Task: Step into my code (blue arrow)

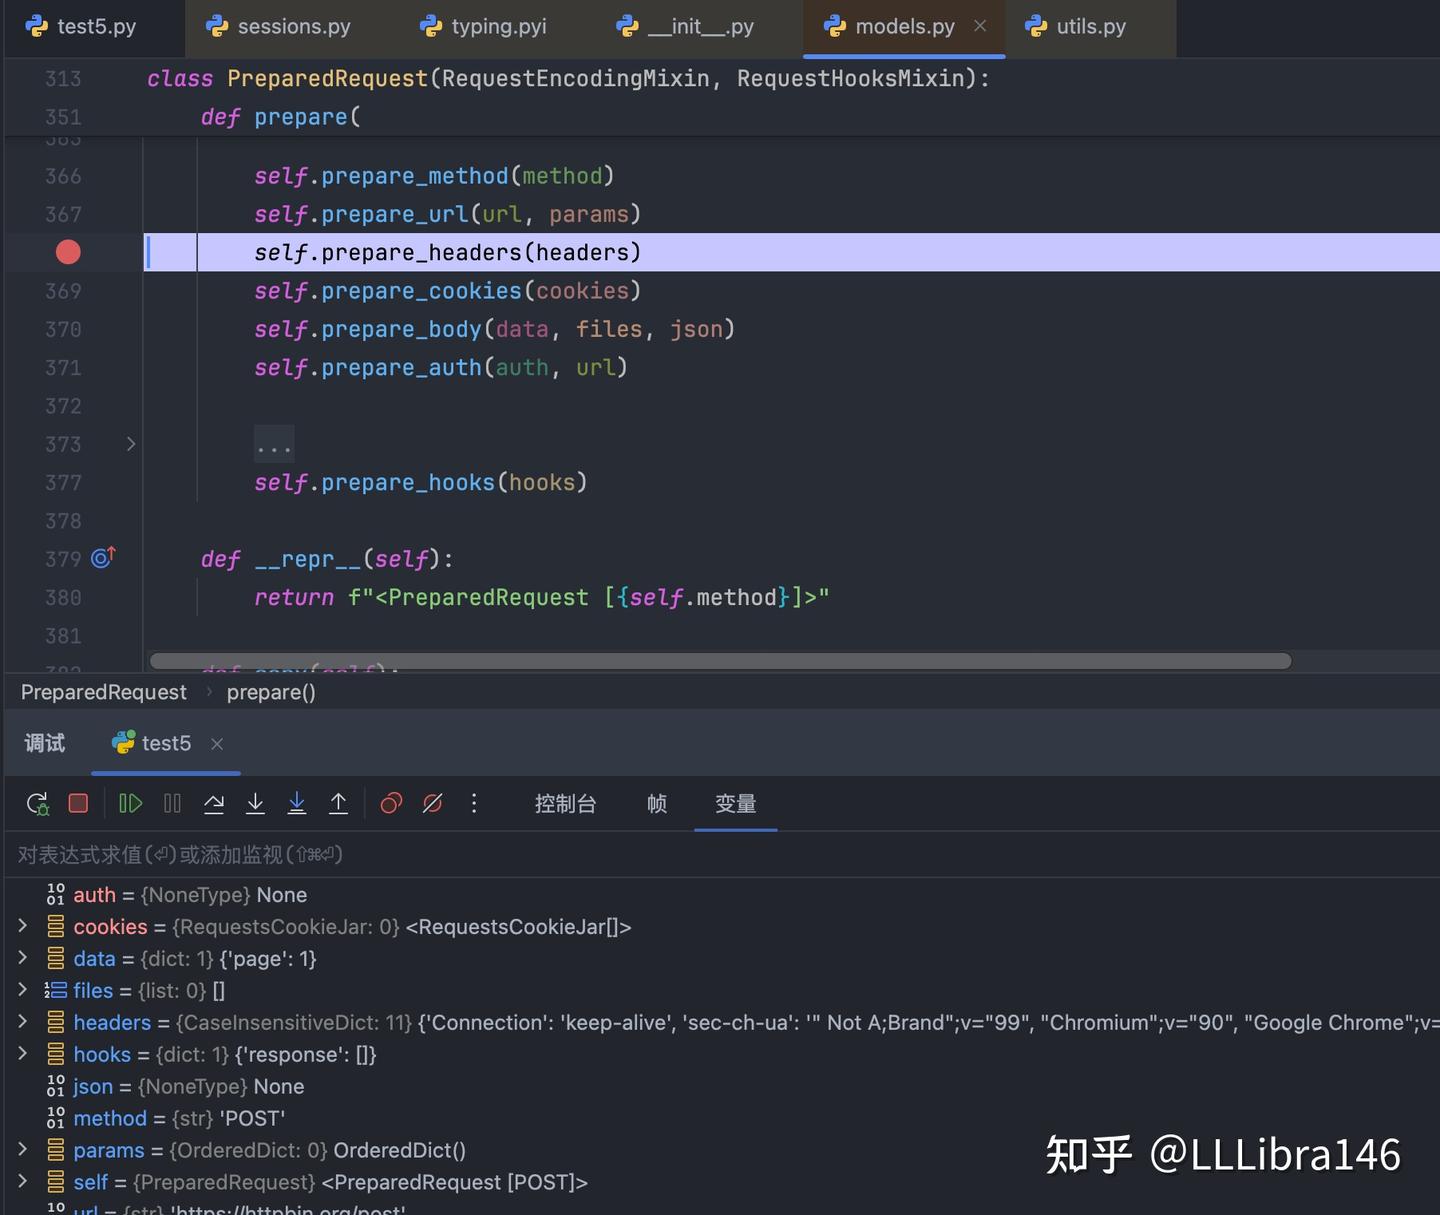Action: click(x=297, y=803)
